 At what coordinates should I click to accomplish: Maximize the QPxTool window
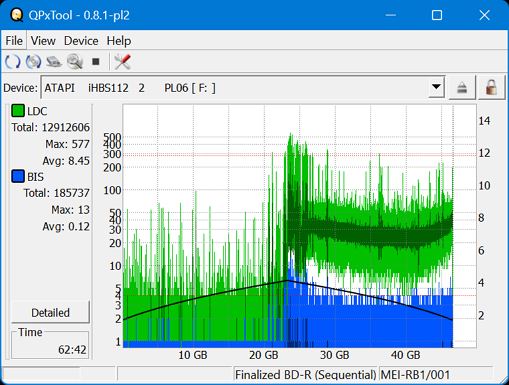(x=437, y=15)
